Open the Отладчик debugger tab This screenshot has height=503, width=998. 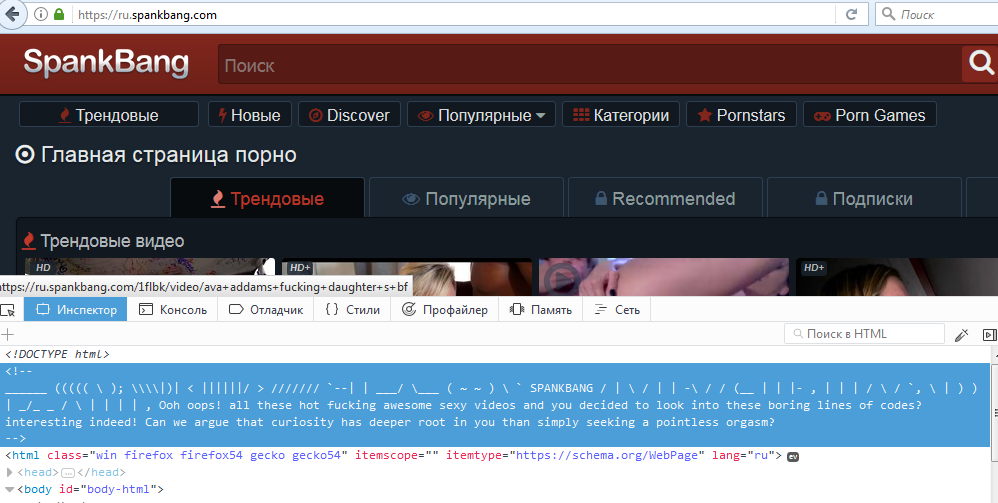(266, 309)
